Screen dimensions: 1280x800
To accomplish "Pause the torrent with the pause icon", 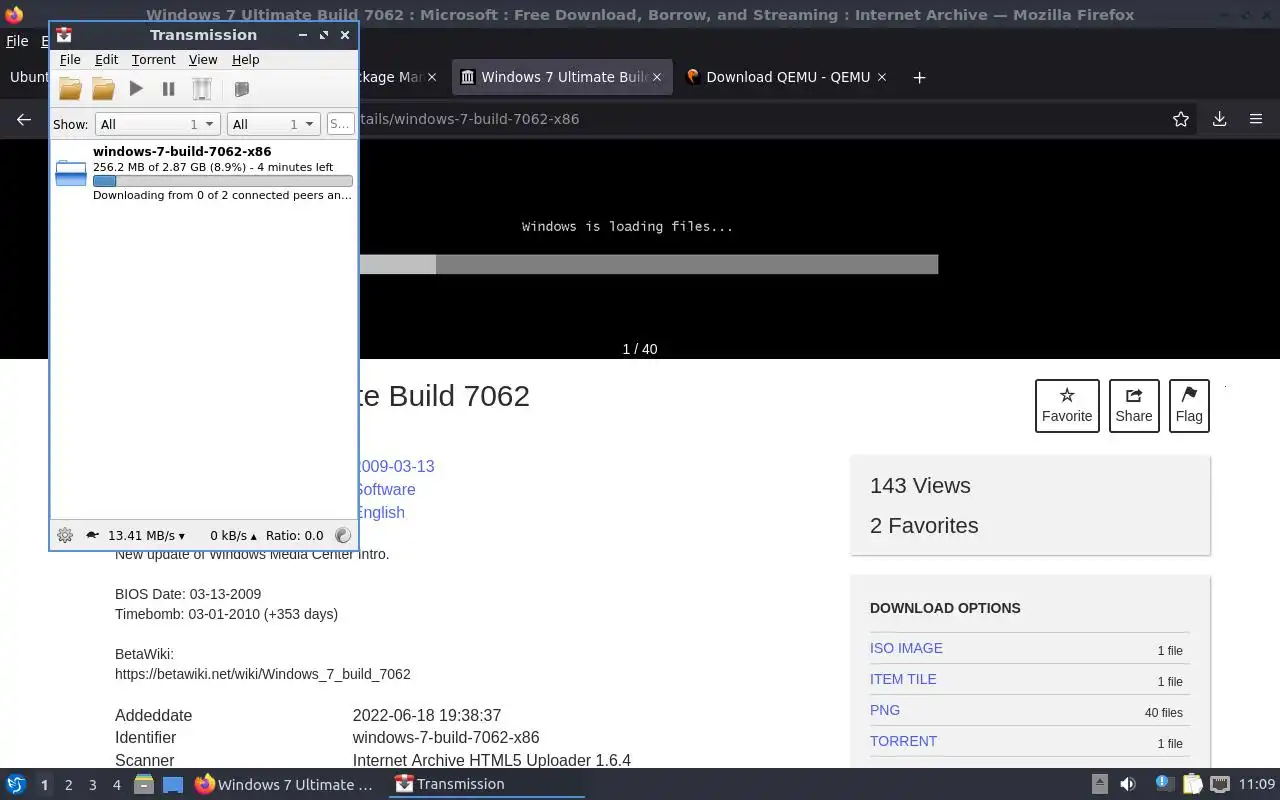I will [x=168, y=89].
